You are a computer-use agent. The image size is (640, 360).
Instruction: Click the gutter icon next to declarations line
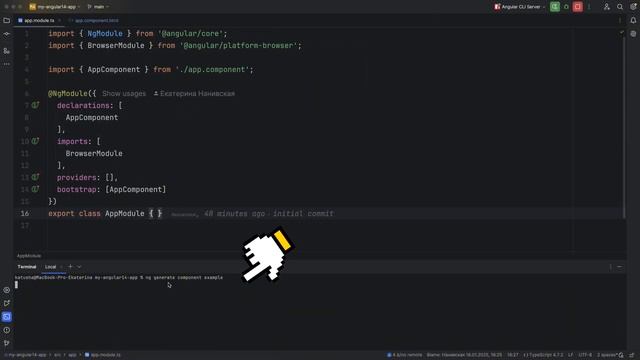pos(36,105)
